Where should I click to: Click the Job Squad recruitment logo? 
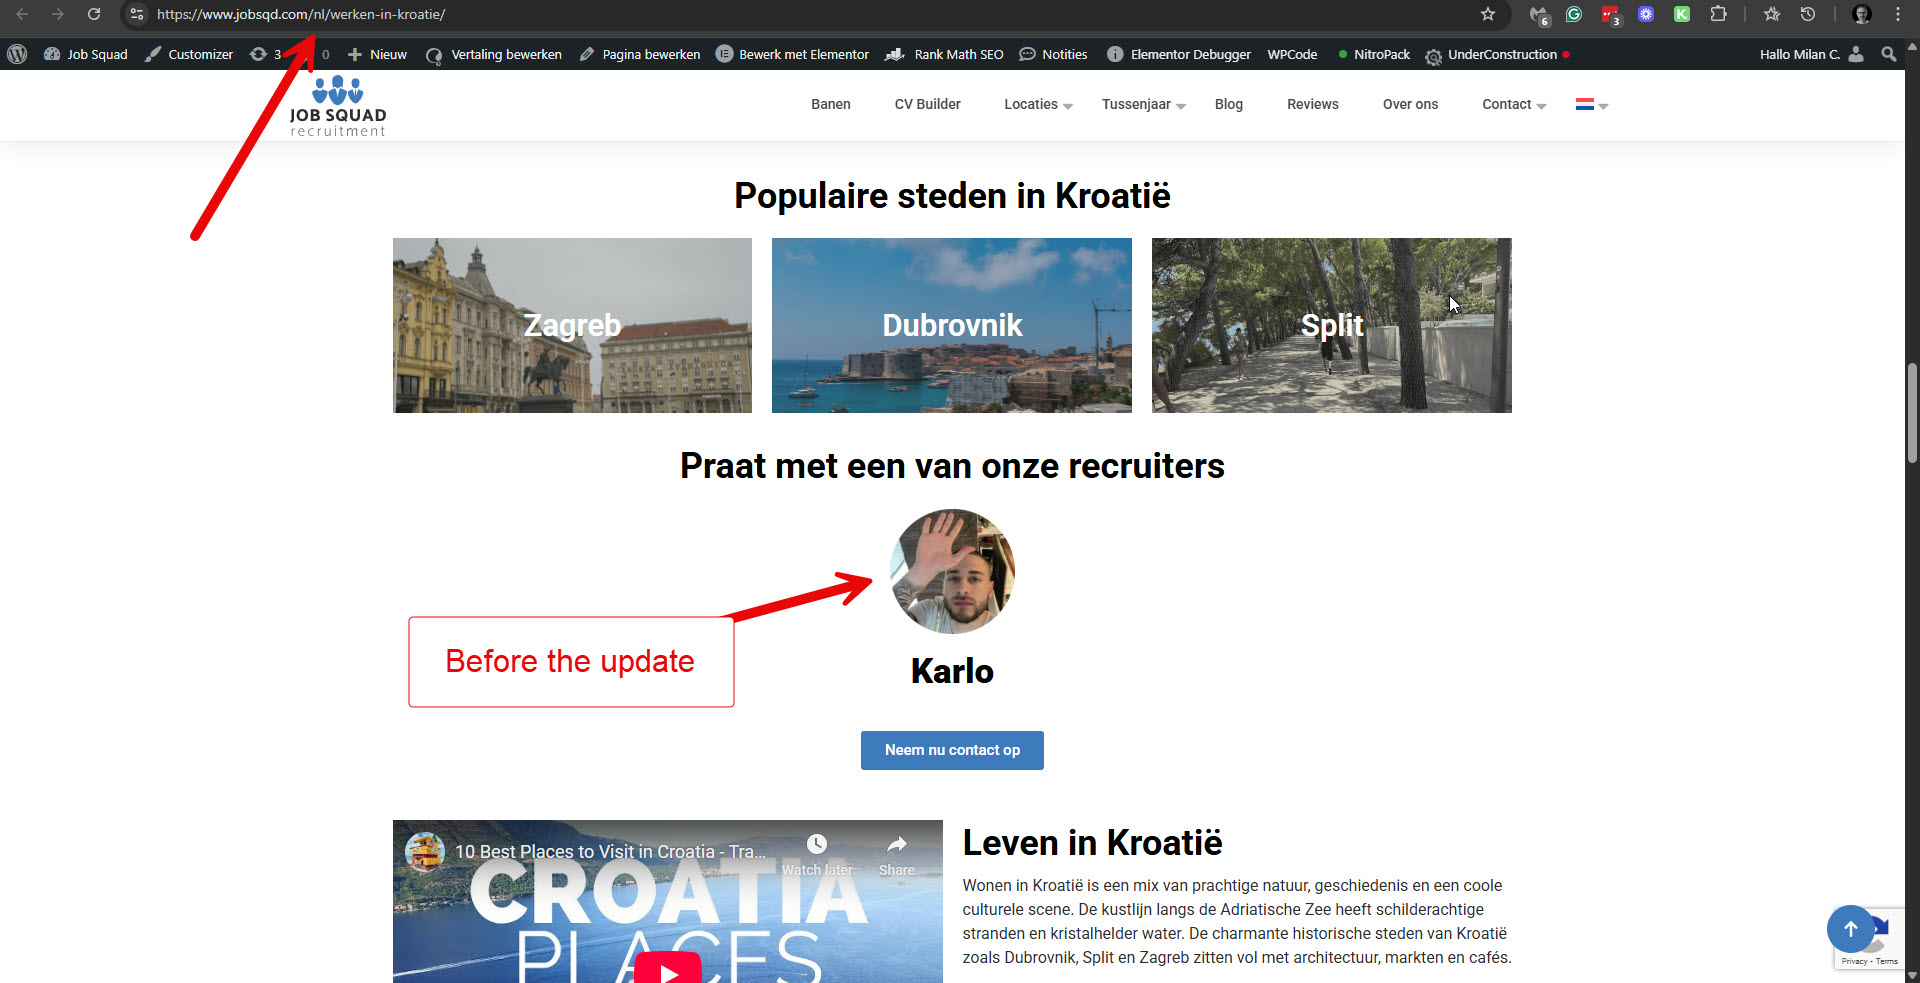[338, 106]
